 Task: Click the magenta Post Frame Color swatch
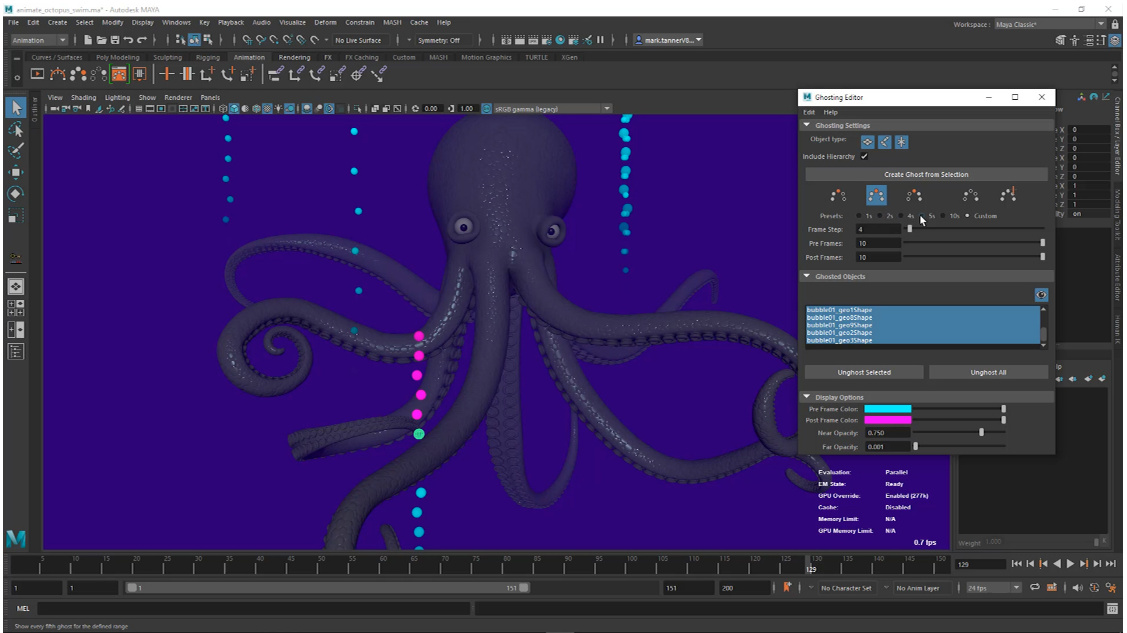887,420
